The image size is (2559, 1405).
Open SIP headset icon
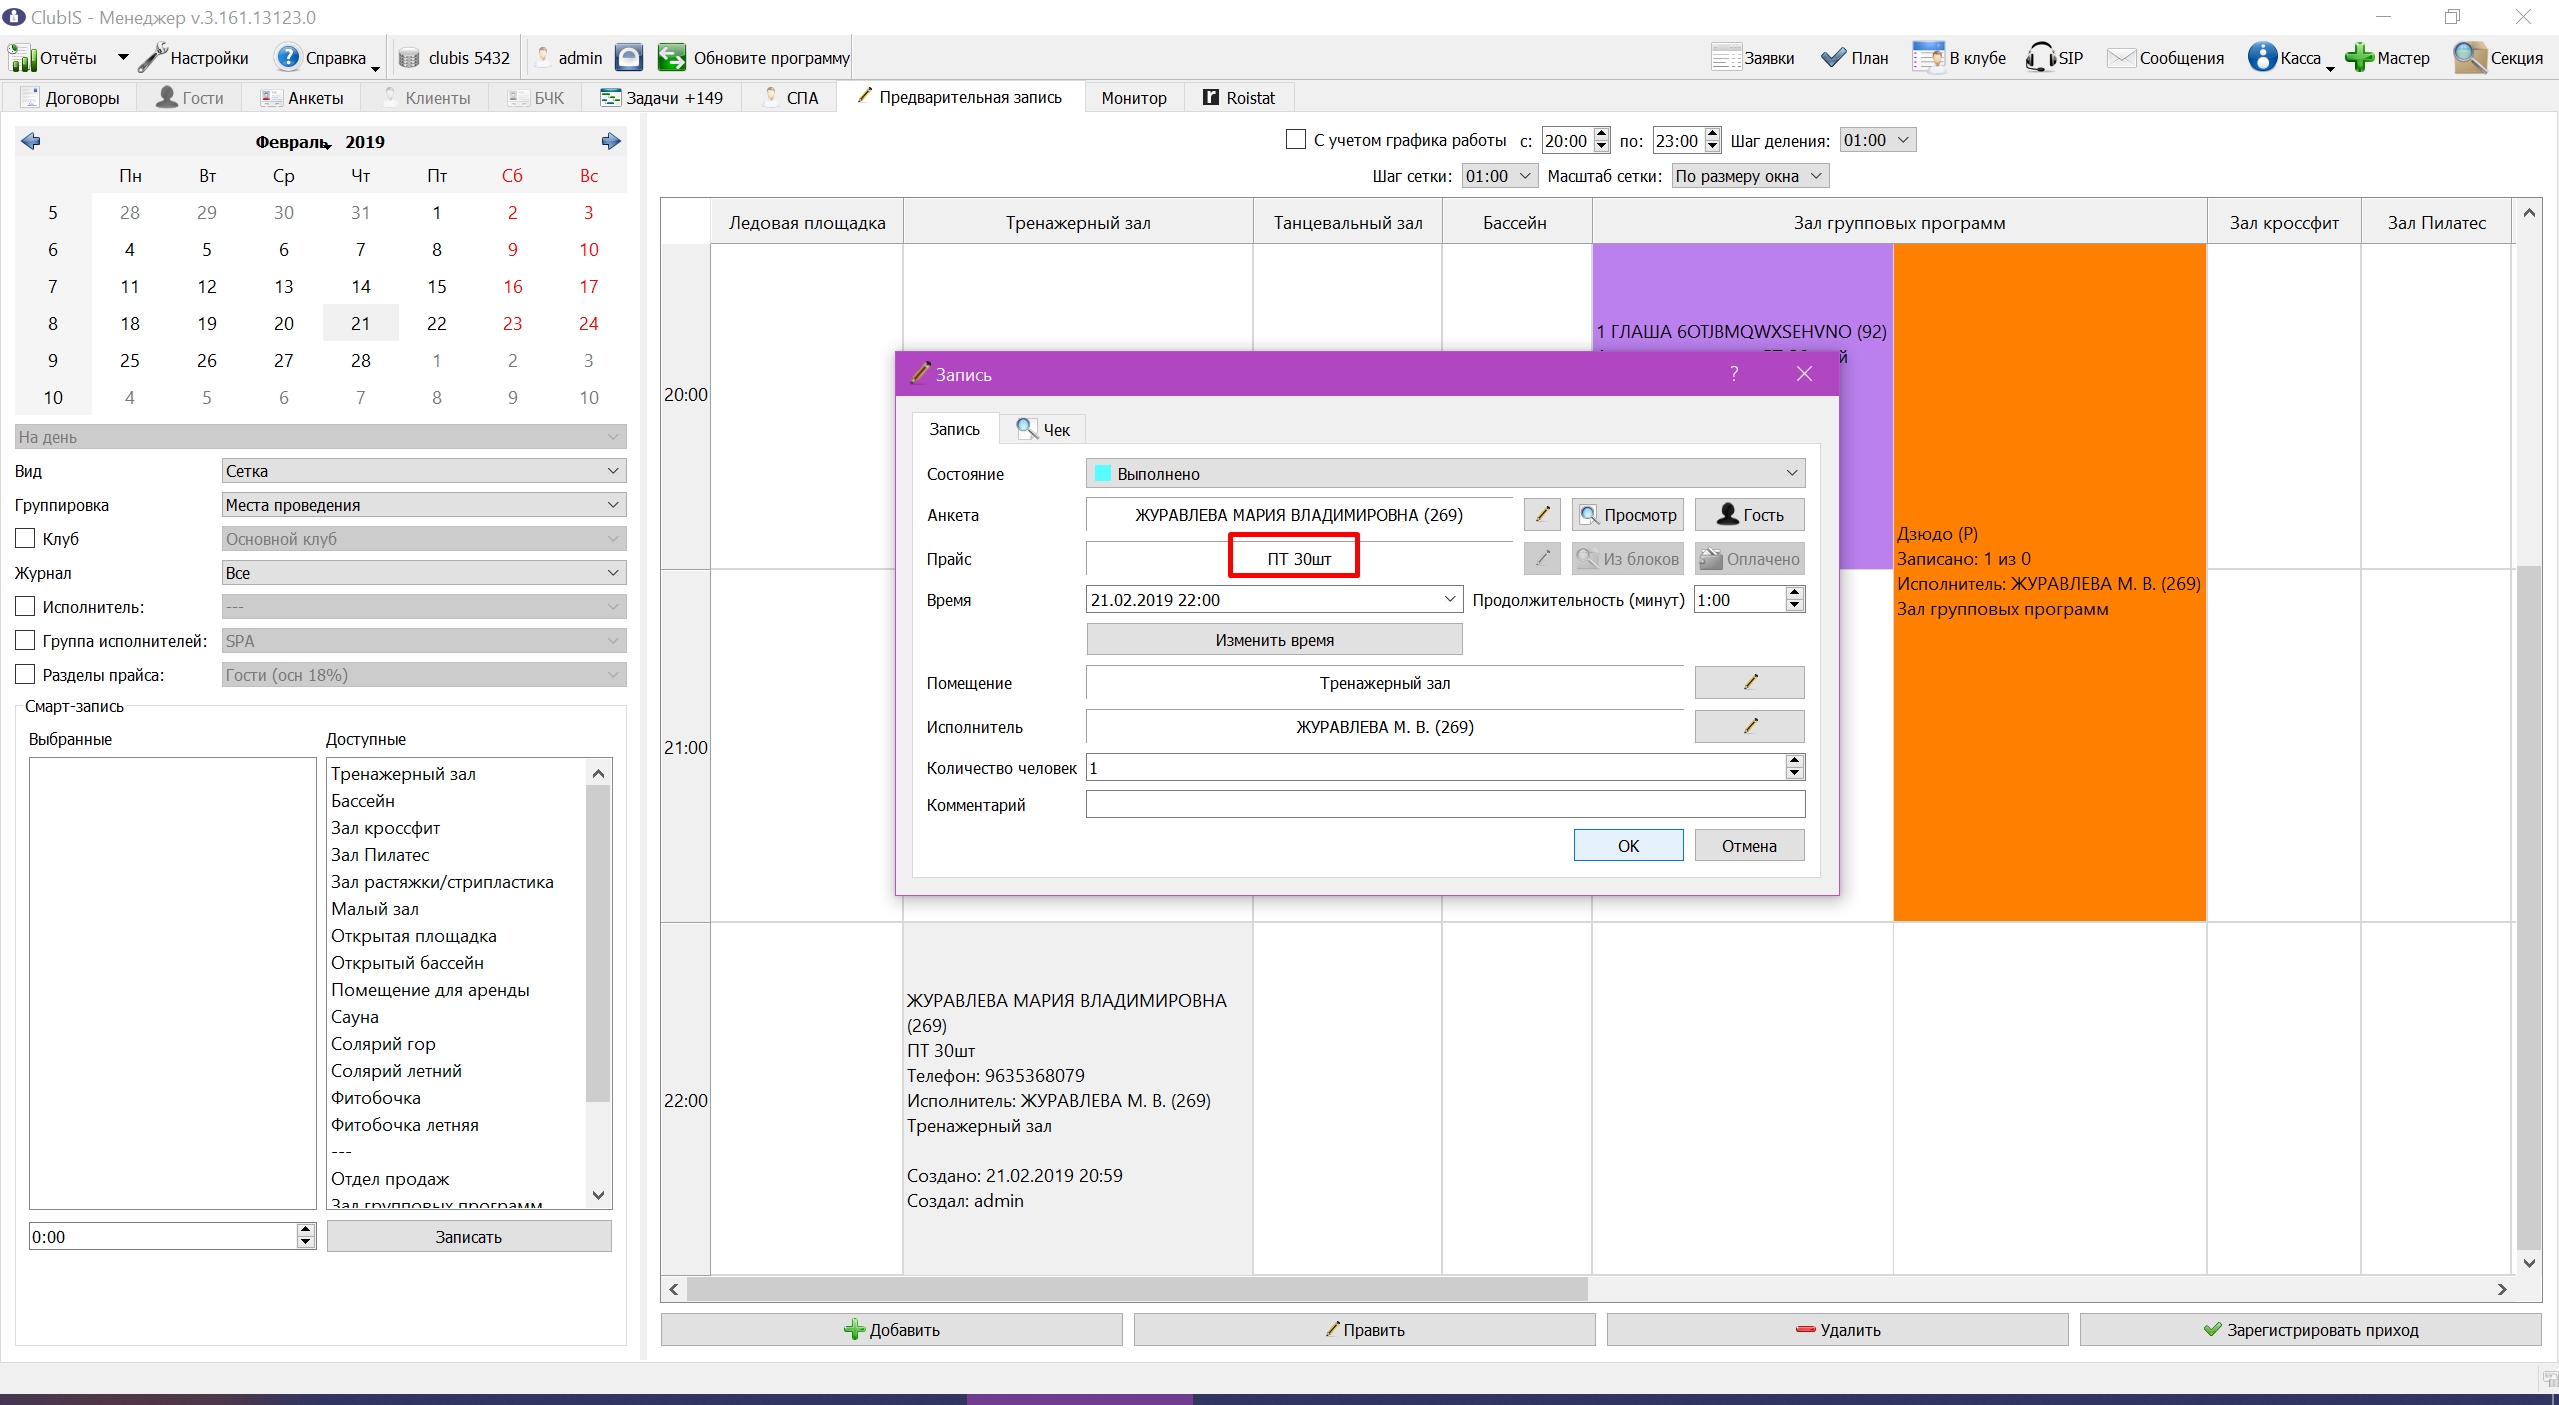2039,58
